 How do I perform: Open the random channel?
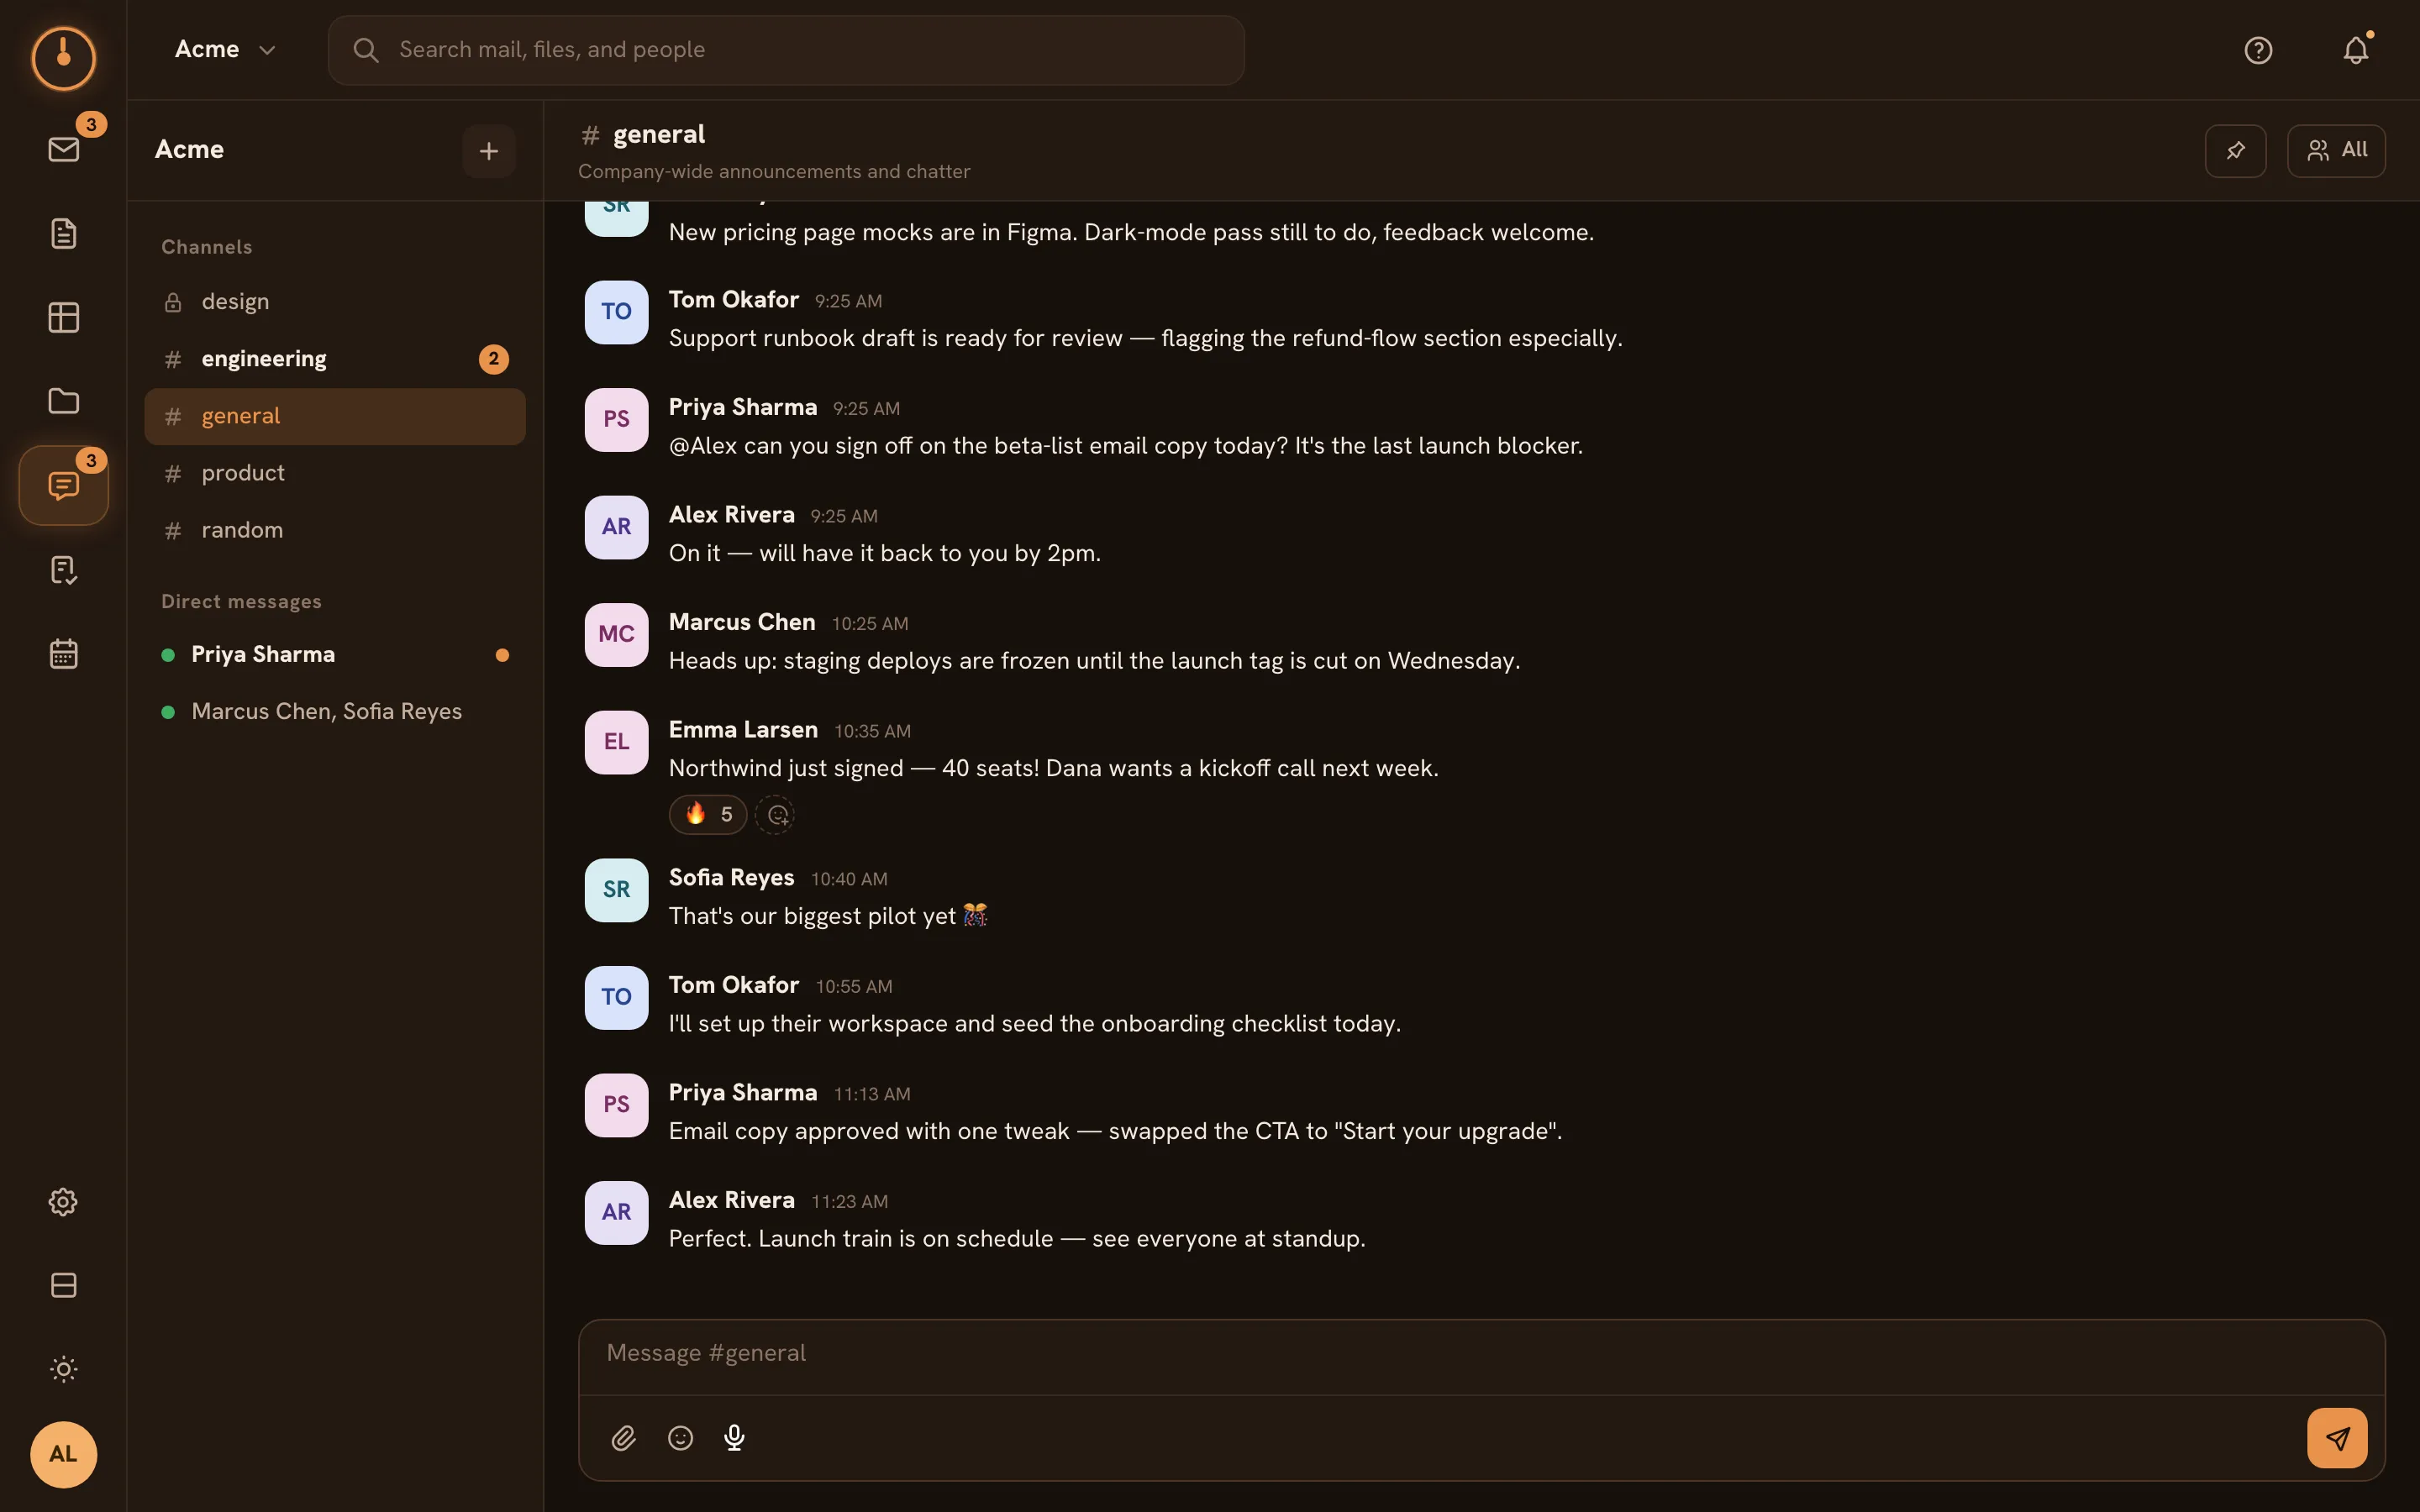tap(334, 530)
